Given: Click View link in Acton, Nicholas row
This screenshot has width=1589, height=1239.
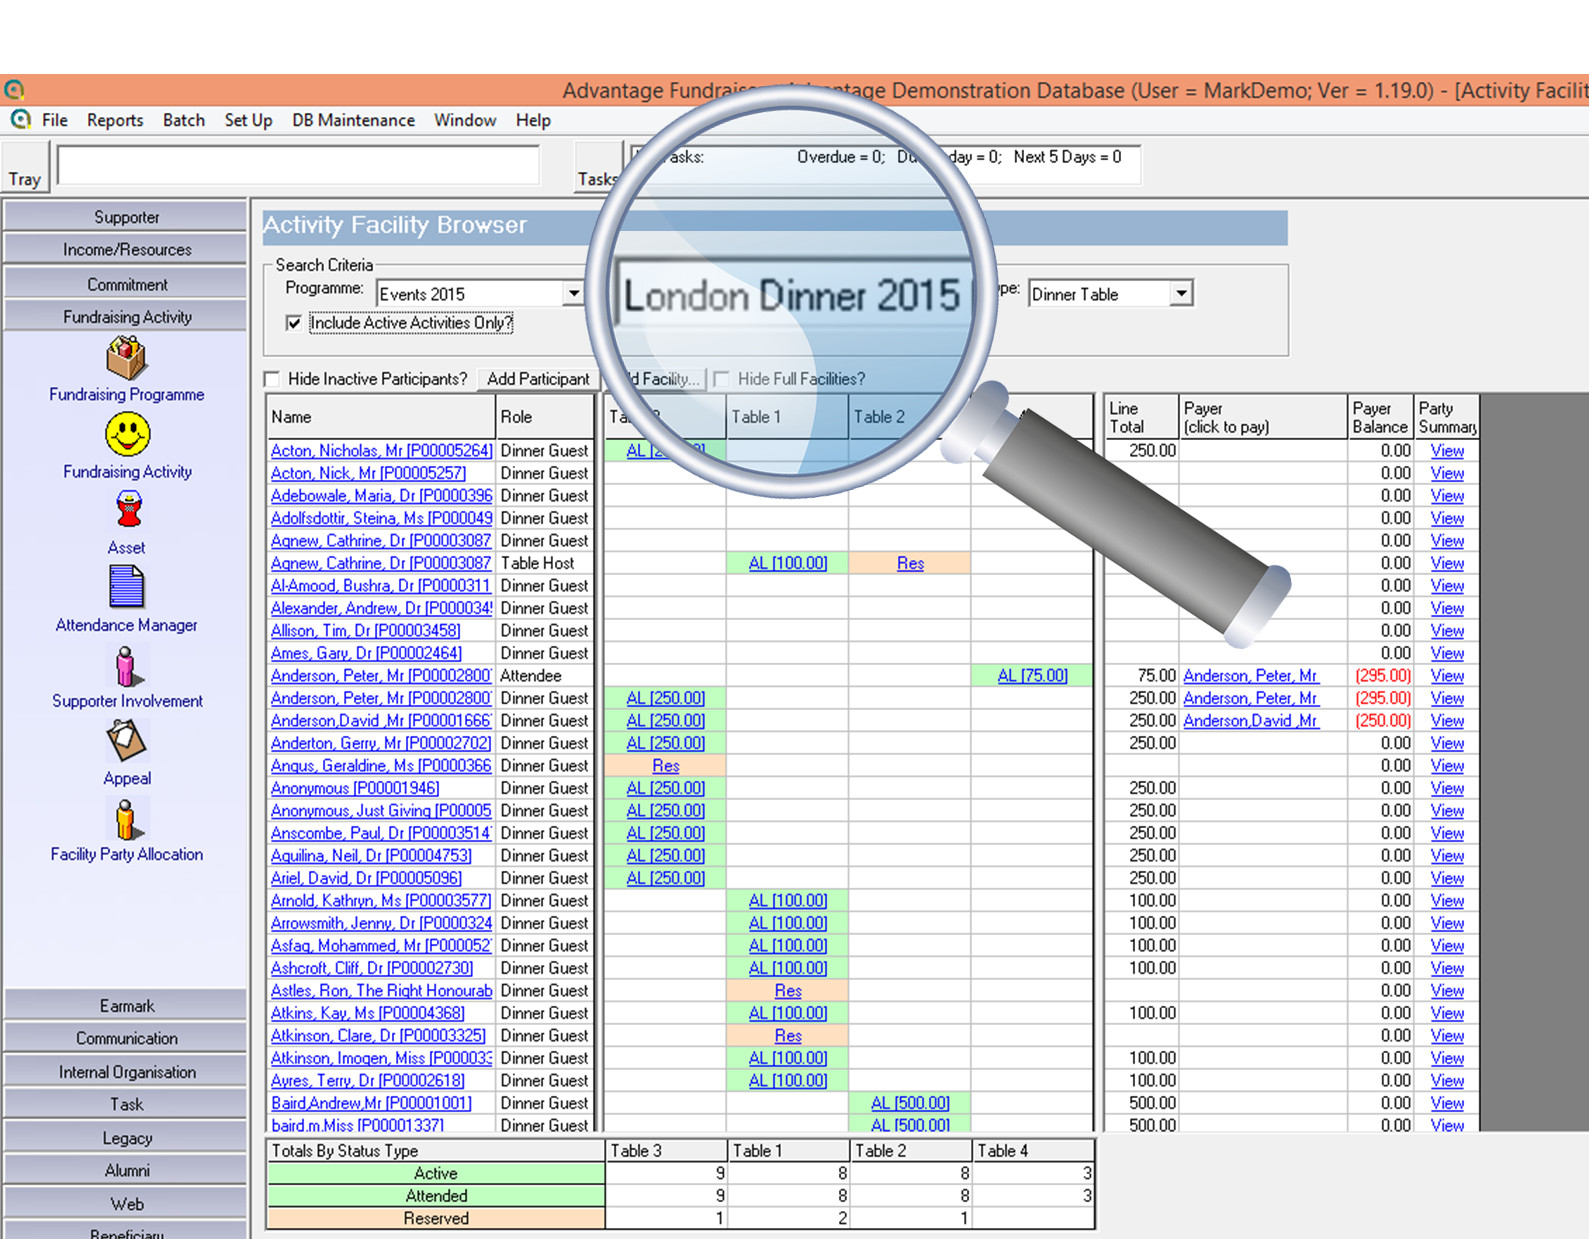Looking at the screenshot, I should coord(1447,451).
